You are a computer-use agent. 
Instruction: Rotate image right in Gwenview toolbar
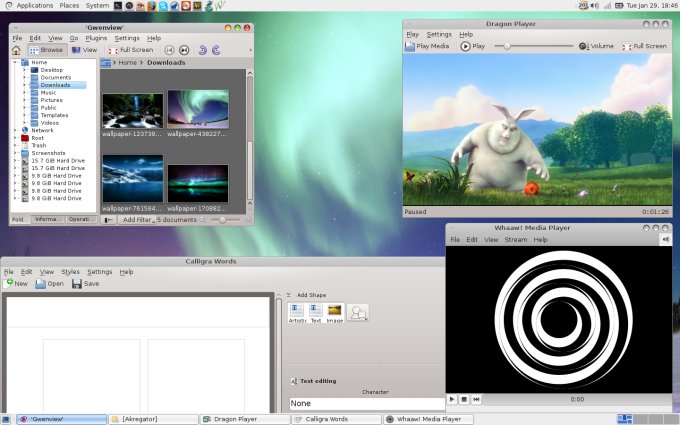[216, 50]
